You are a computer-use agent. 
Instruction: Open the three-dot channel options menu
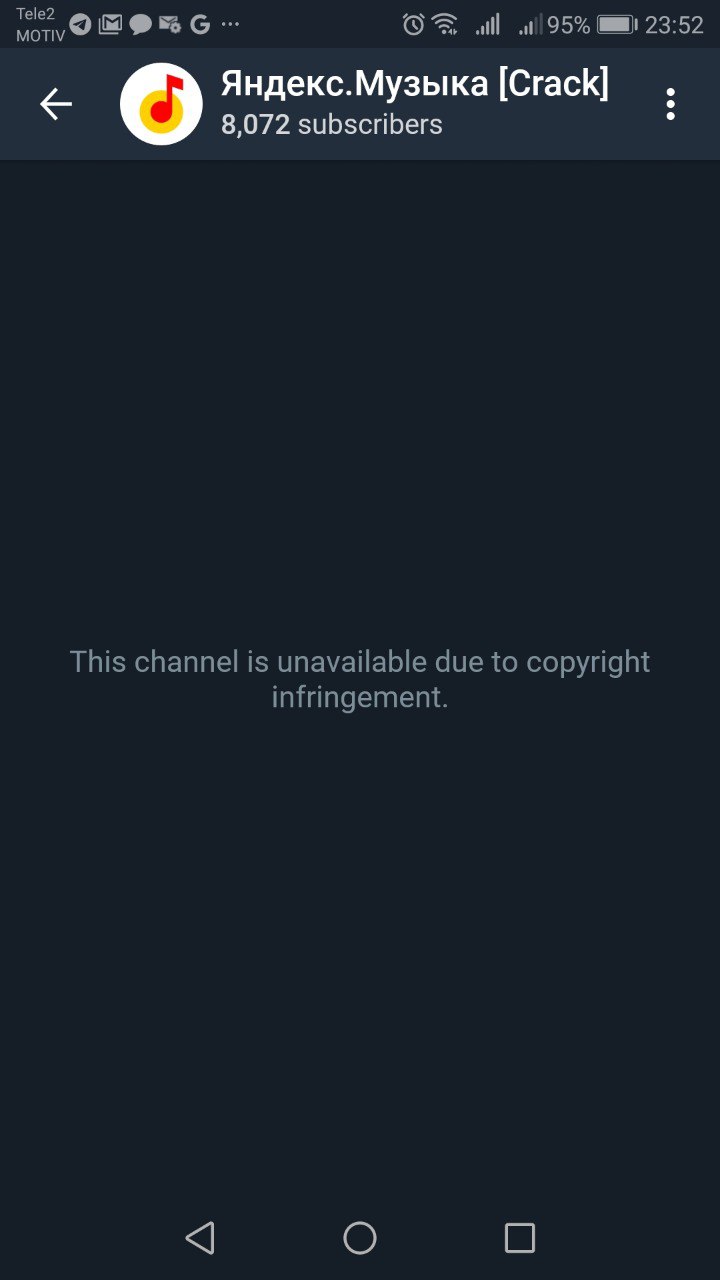click(x=670, y=104)
